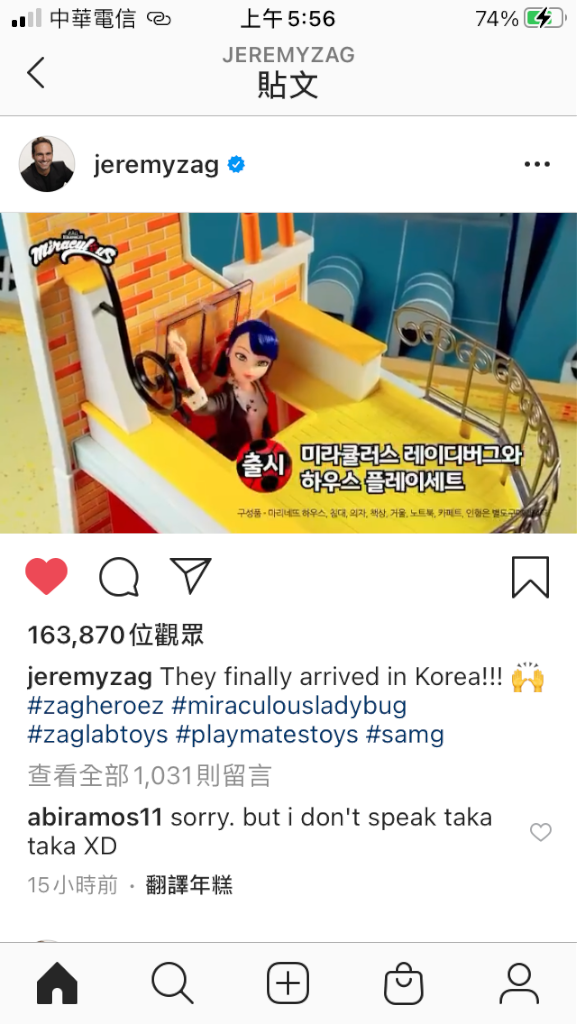Open the Home tab

[57, 983]
